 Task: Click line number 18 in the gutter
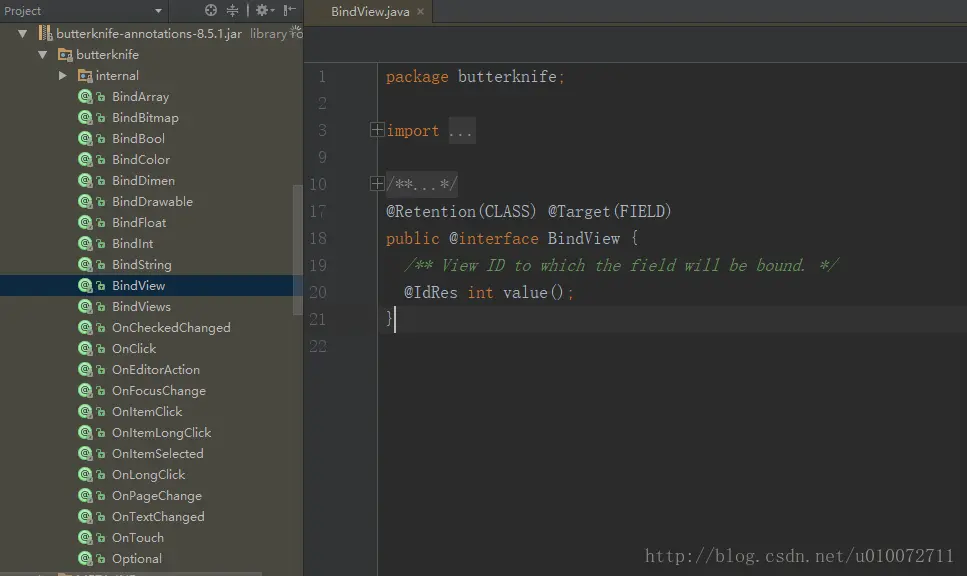(318, 238)
